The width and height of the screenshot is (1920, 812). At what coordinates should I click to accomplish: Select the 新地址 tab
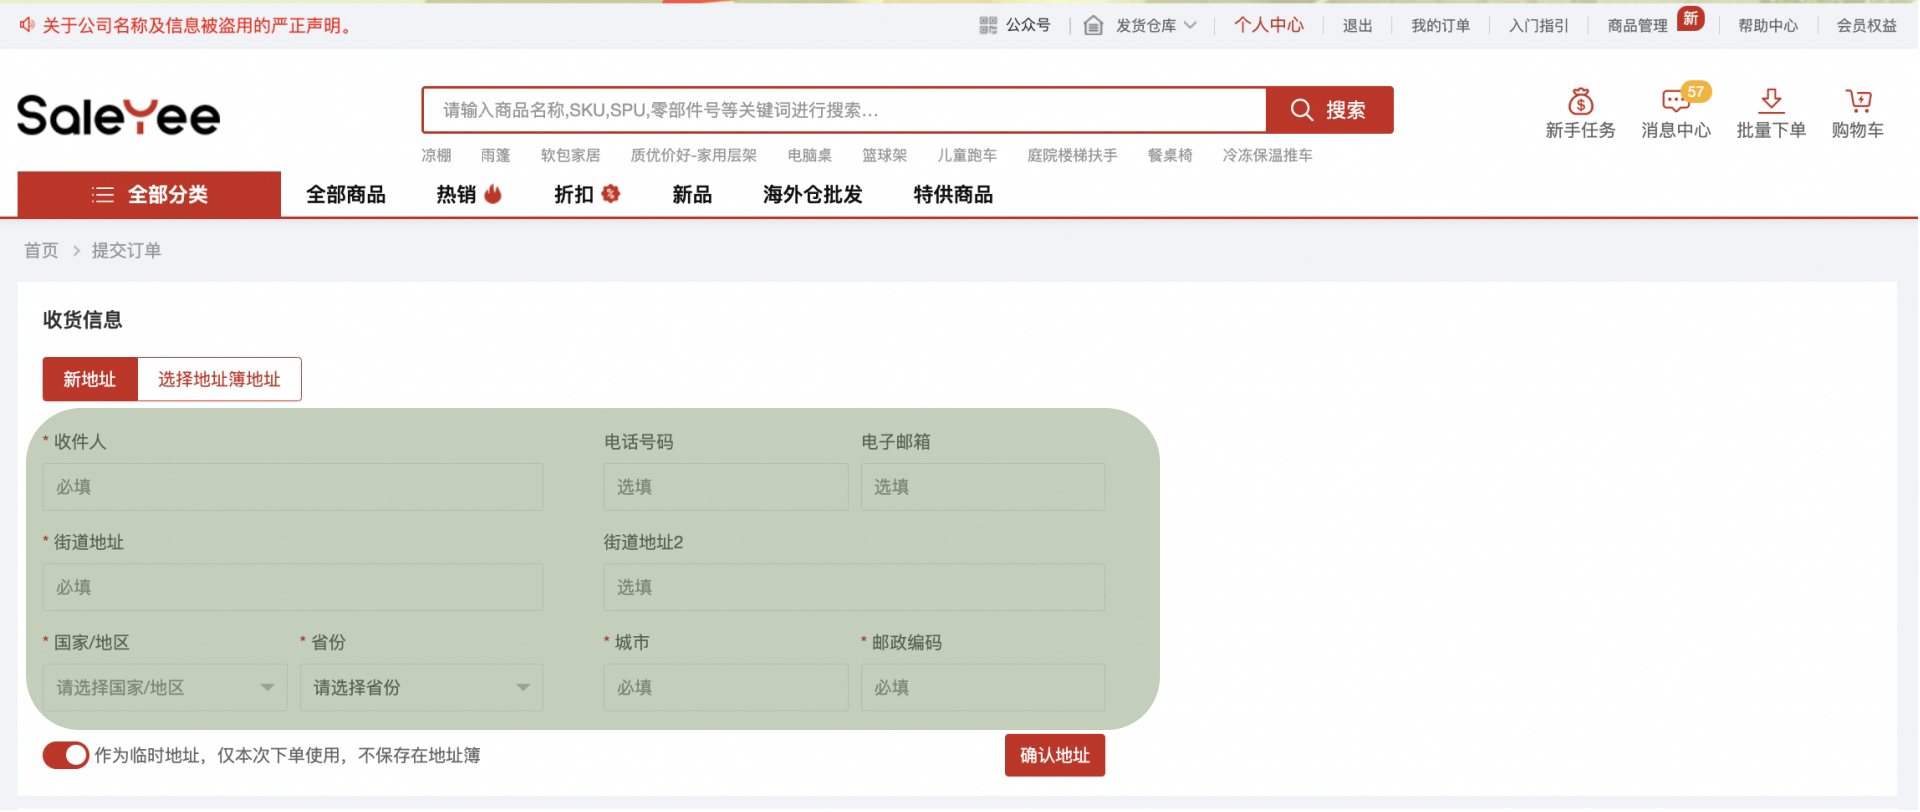click(x=90, y=380)
